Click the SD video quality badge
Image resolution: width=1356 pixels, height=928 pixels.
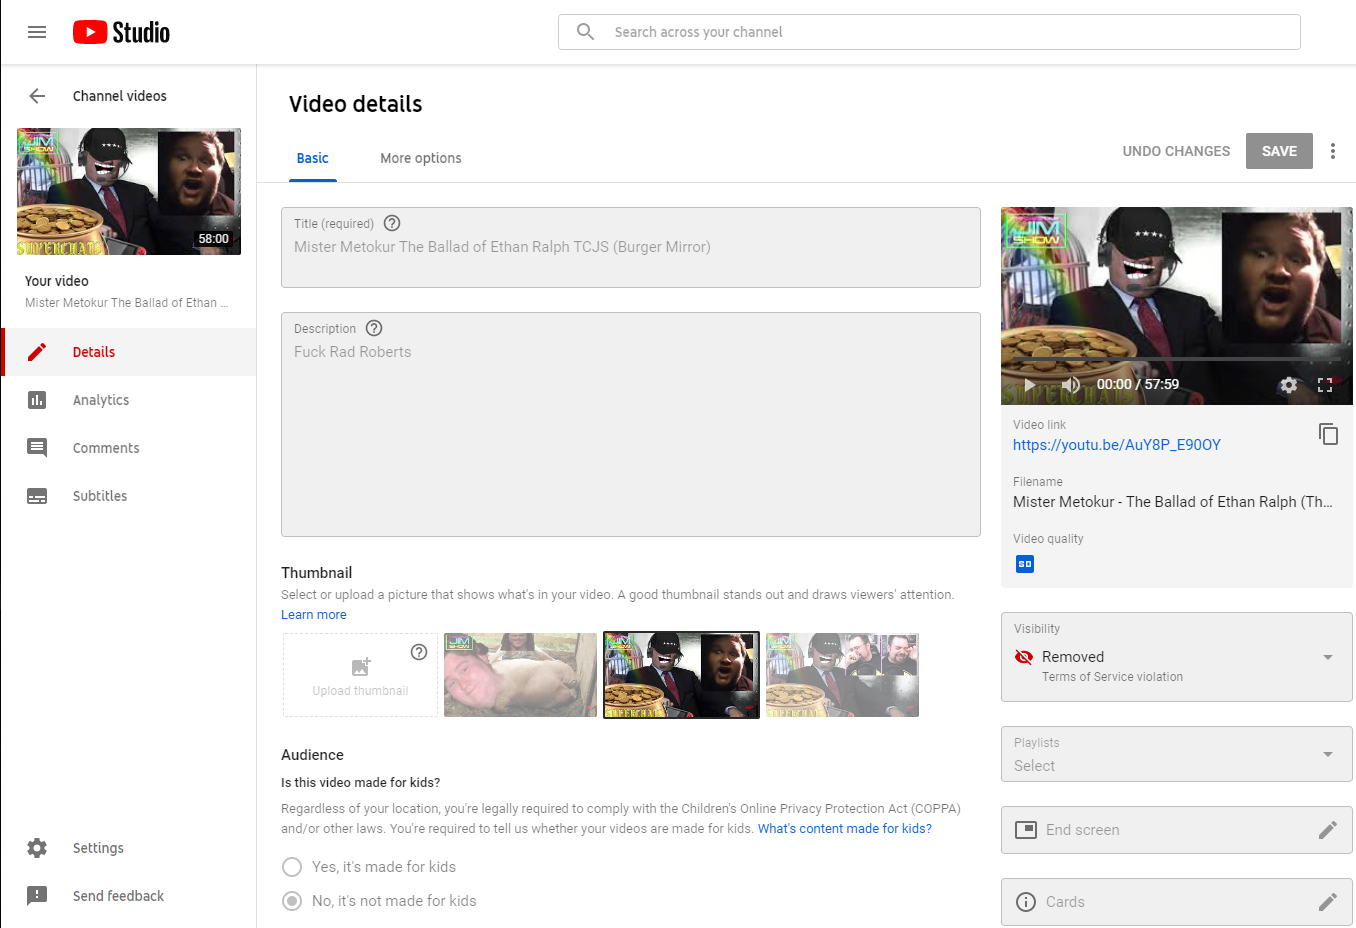[x=1025, y=564]
